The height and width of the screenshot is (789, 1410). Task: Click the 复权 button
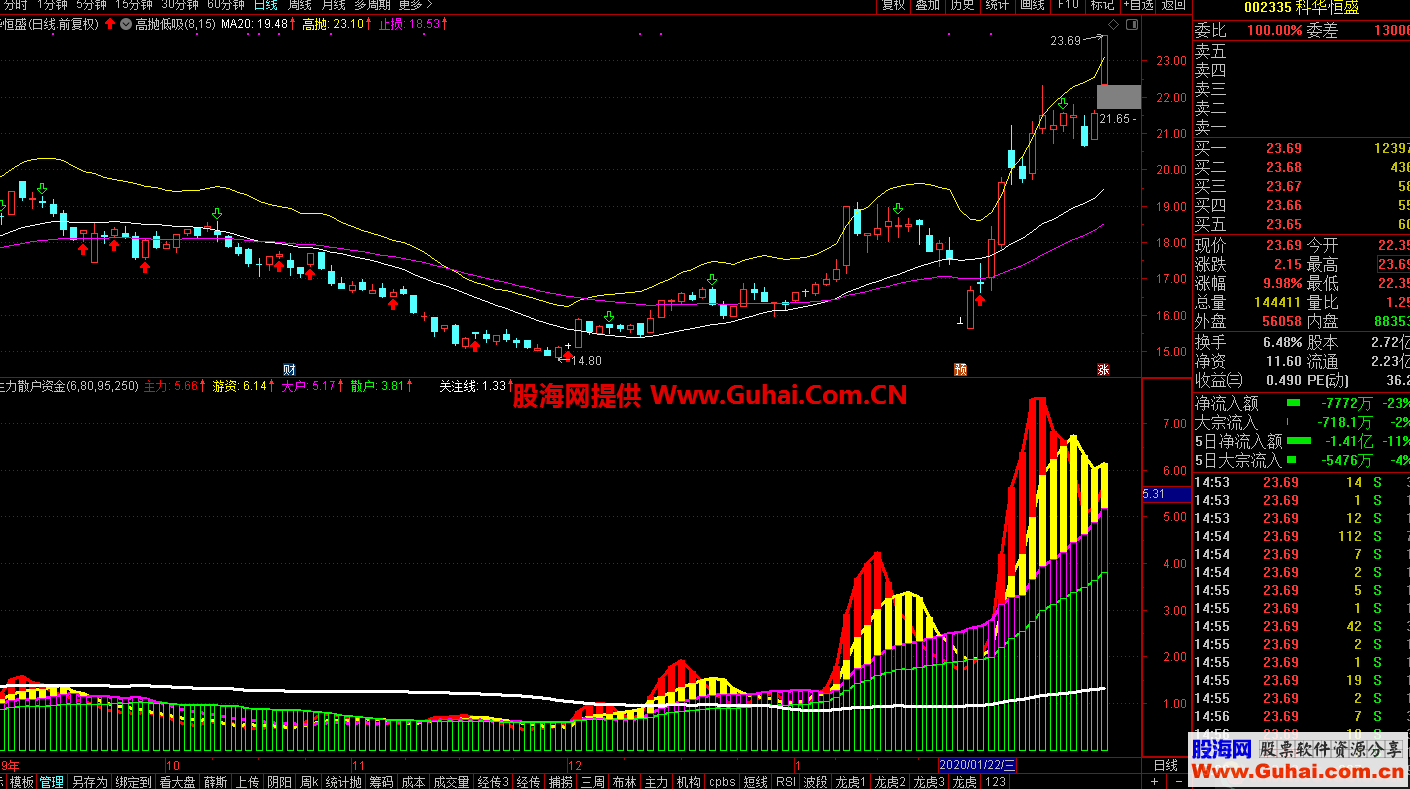pyautogui.click(x=893, y=5)
